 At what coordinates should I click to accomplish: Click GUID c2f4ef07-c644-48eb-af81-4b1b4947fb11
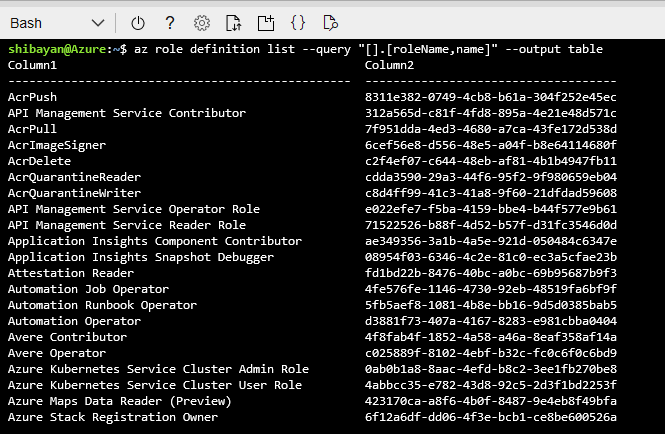pyautogui.click(x=491, y=161)
